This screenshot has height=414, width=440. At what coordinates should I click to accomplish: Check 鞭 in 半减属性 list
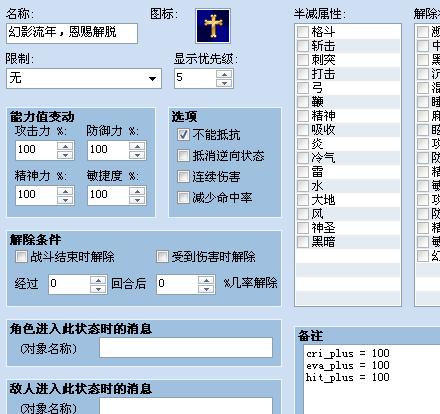[303, 102]
